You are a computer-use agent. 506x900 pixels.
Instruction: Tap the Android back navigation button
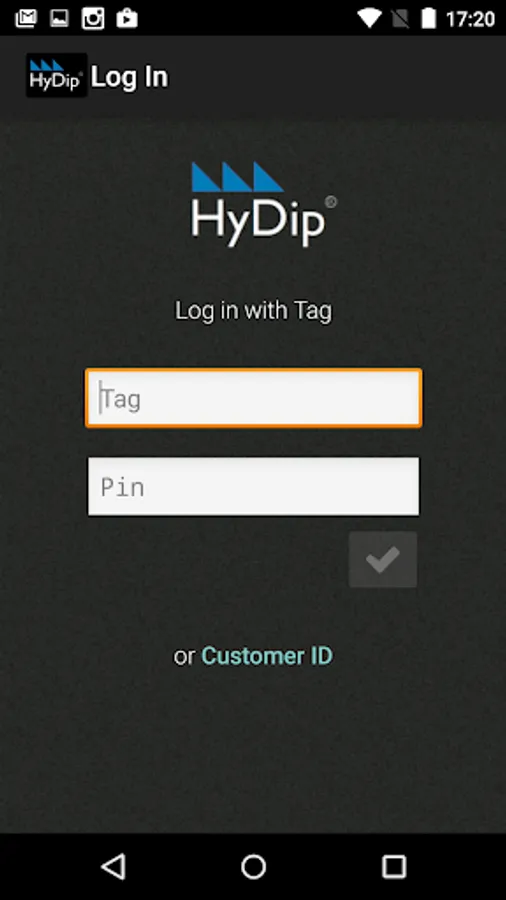[114, 866]
